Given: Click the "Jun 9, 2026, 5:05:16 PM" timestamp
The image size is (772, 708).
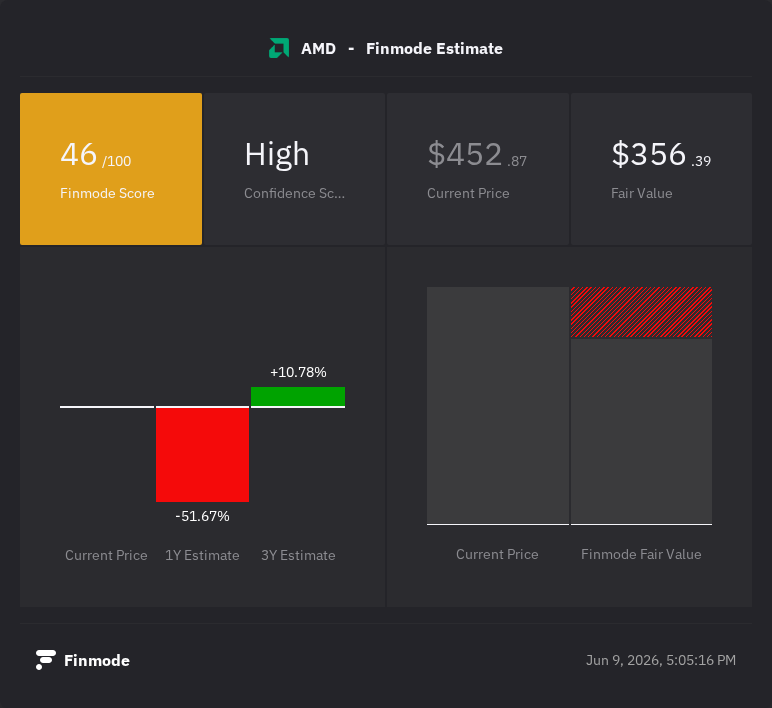Looking at the screenshot, I should (x=661, y=660).
